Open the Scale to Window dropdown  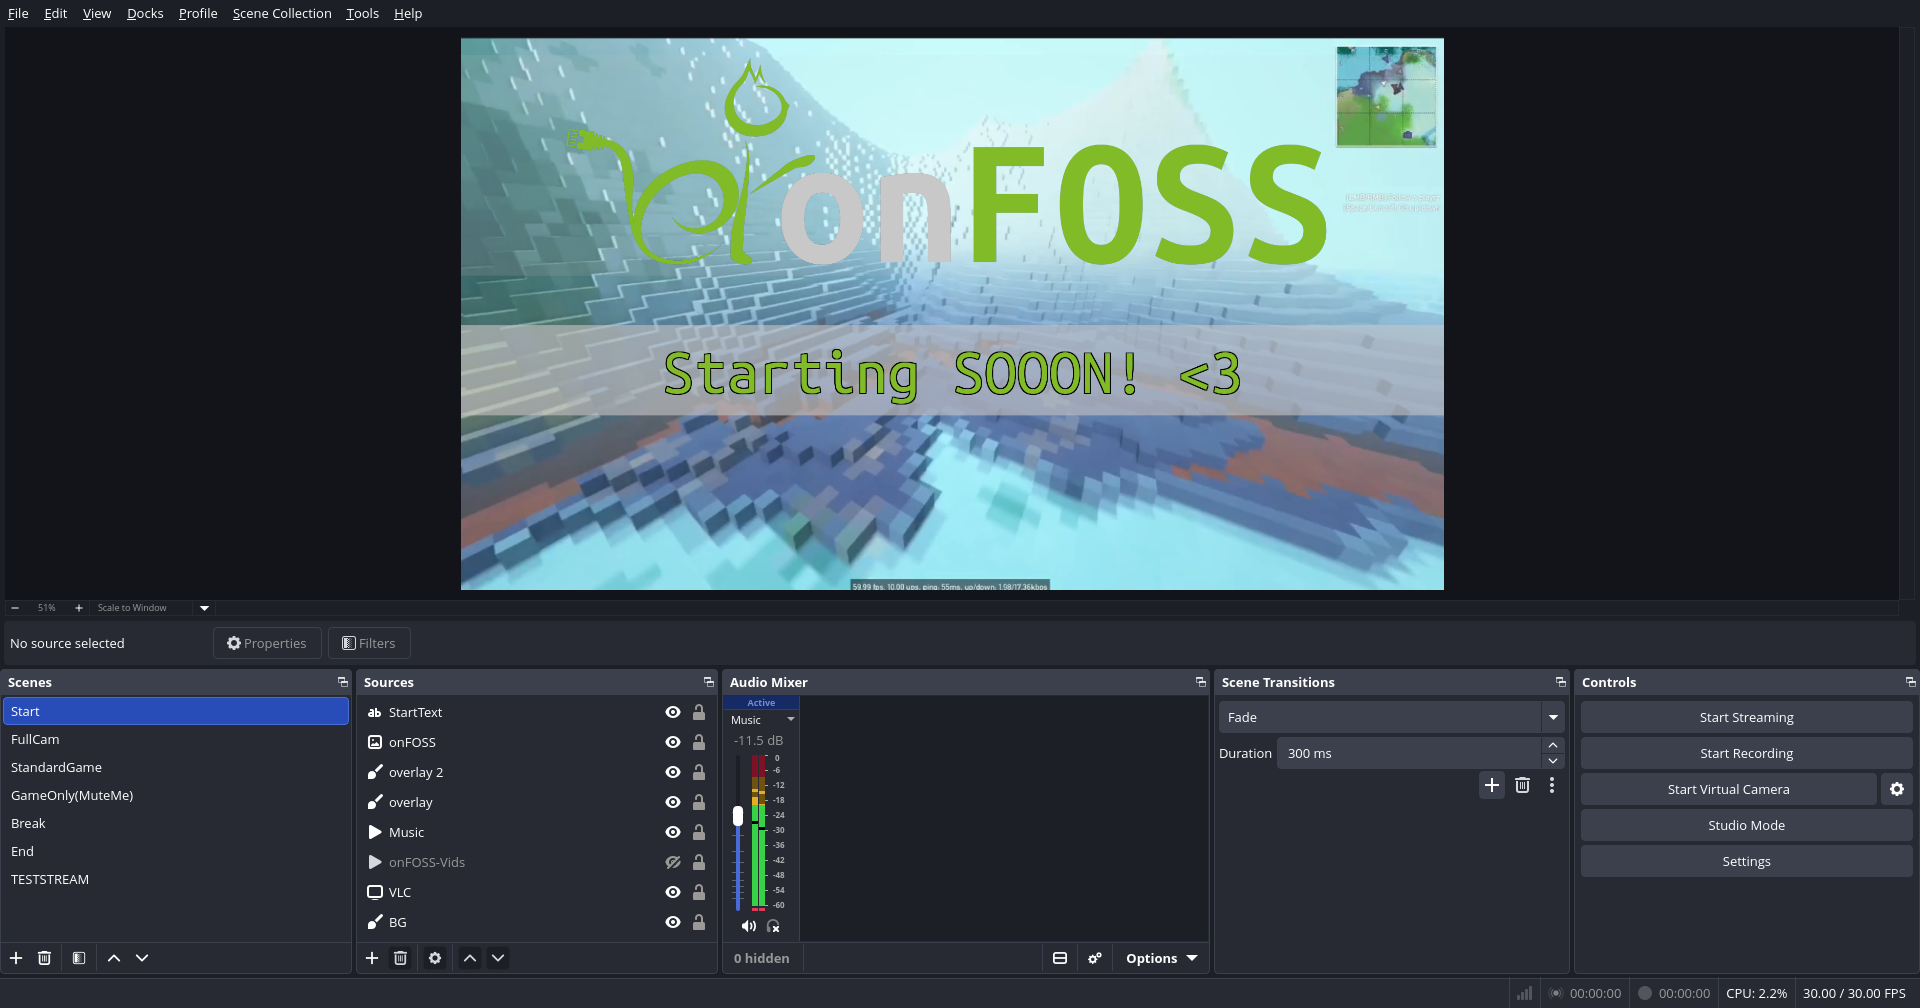[204, 608]
